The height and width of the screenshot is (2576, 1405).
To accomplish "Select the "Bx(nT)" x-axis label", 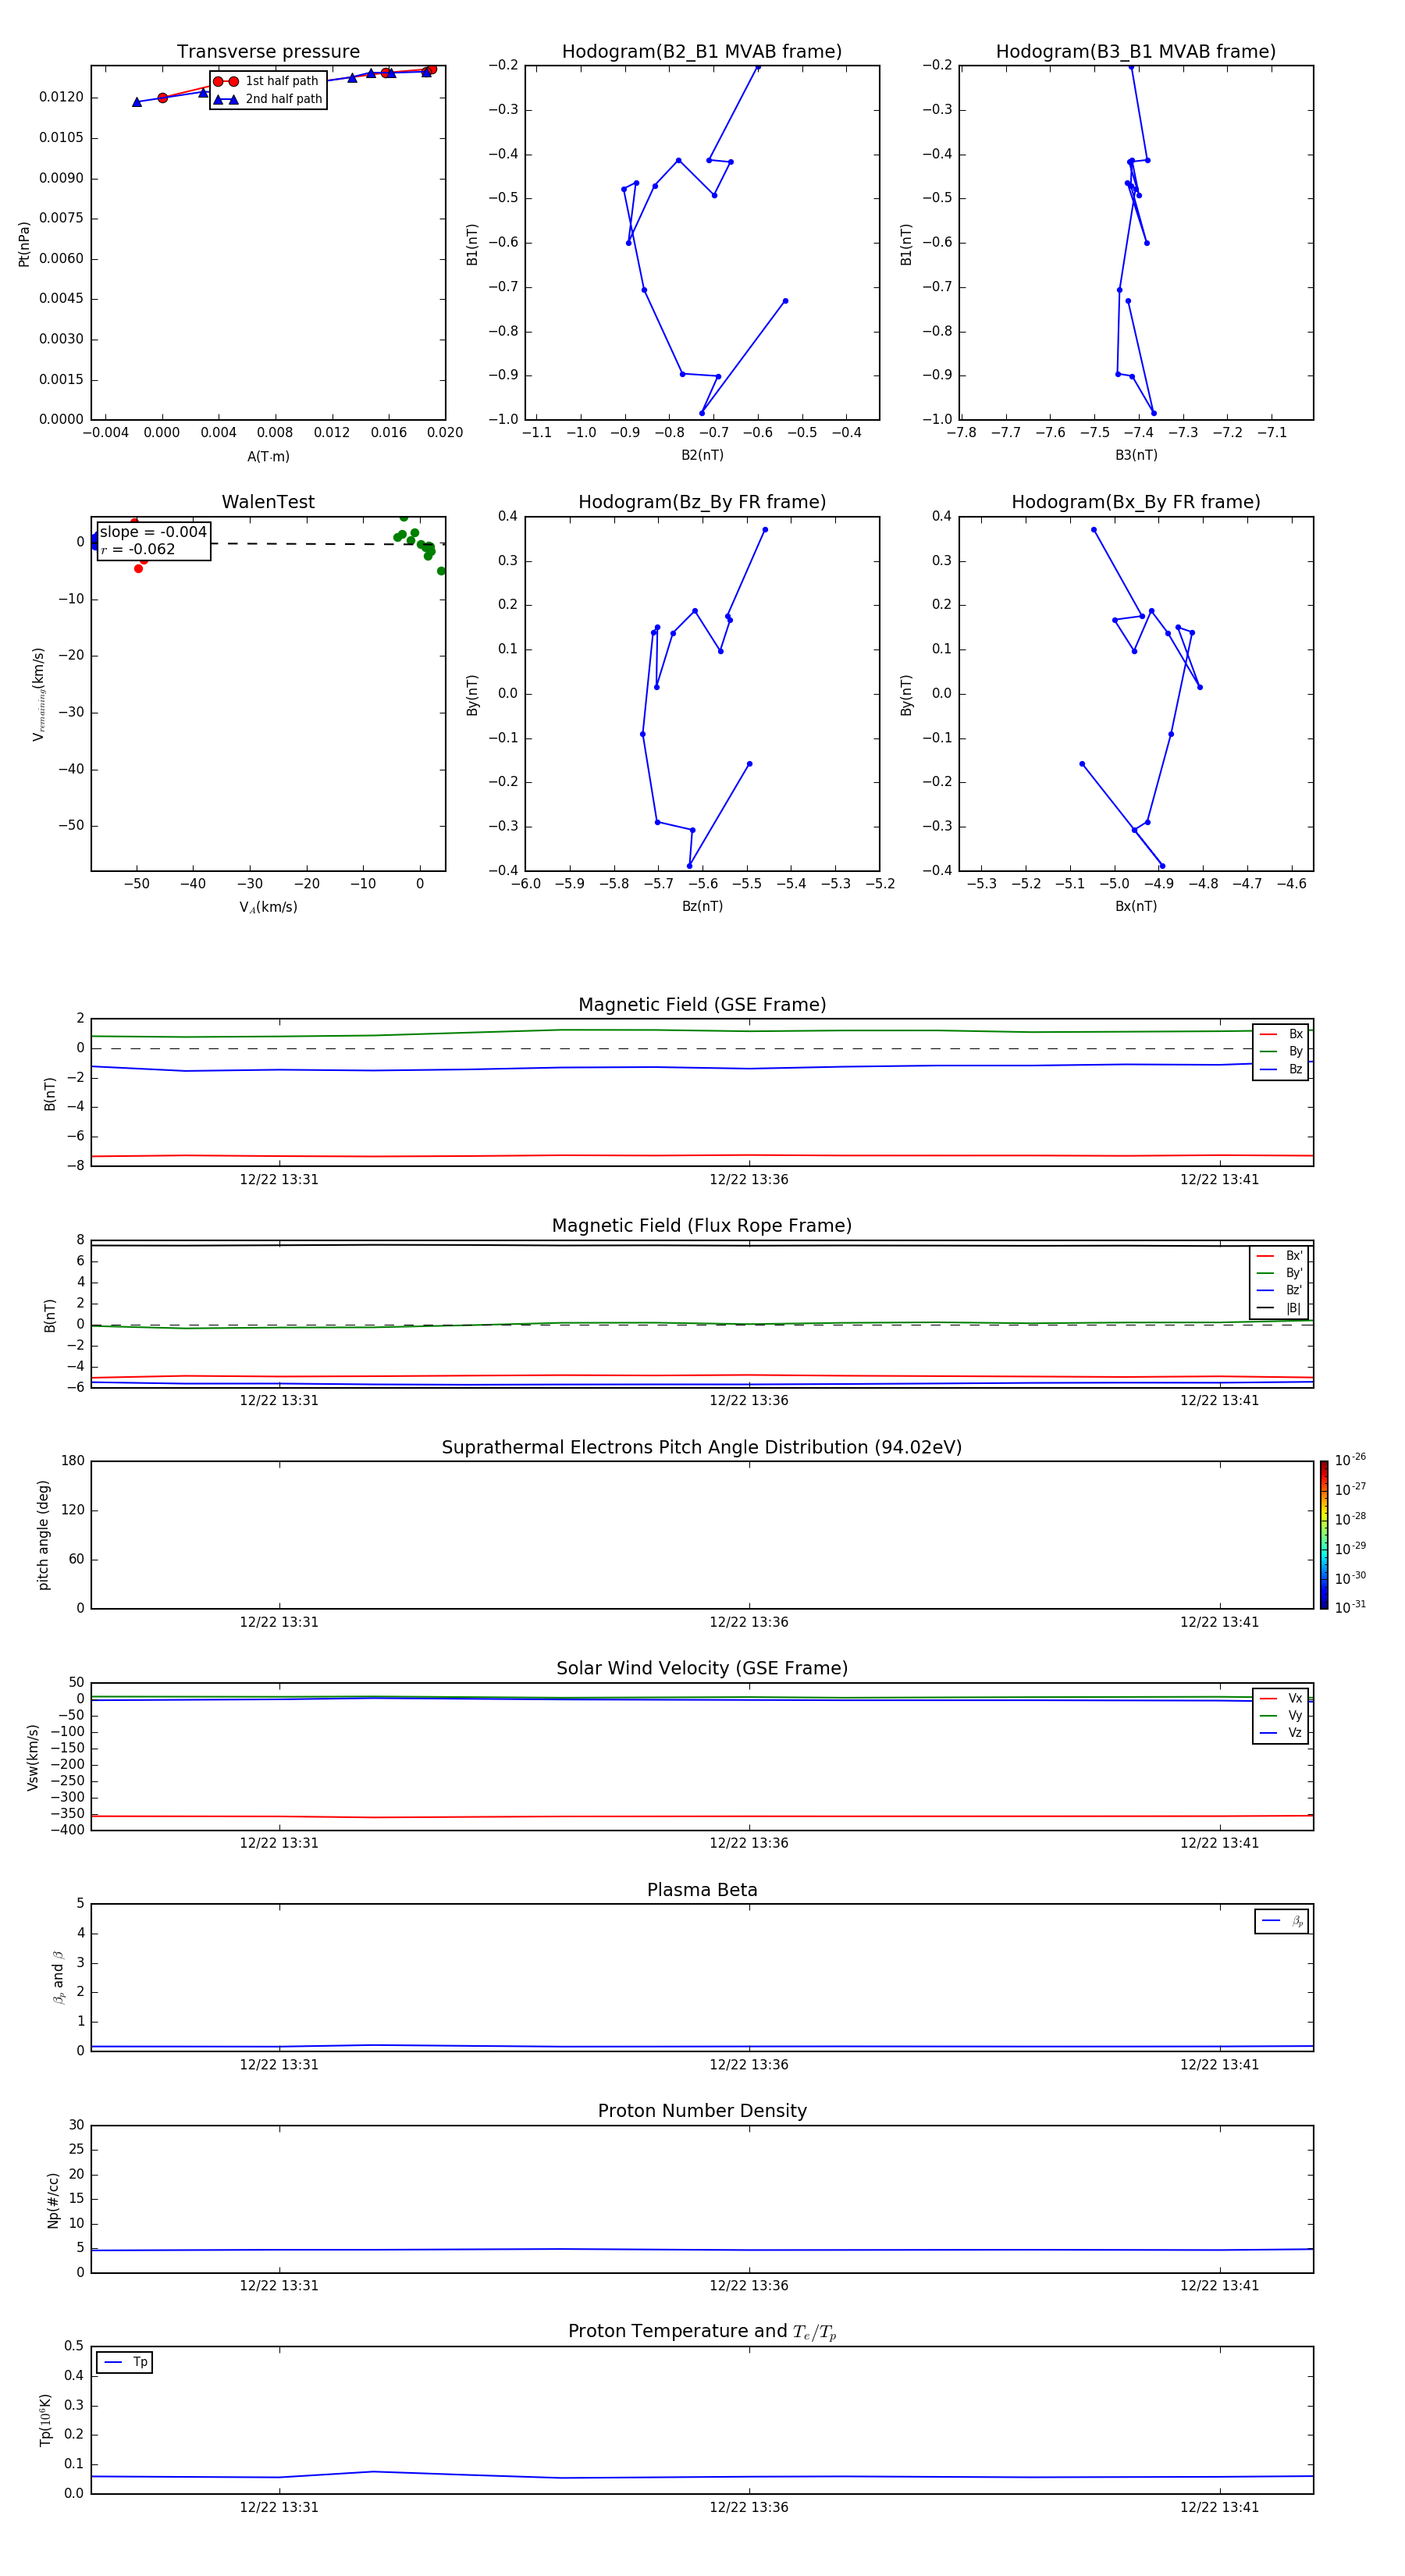I will [1136, 906].
